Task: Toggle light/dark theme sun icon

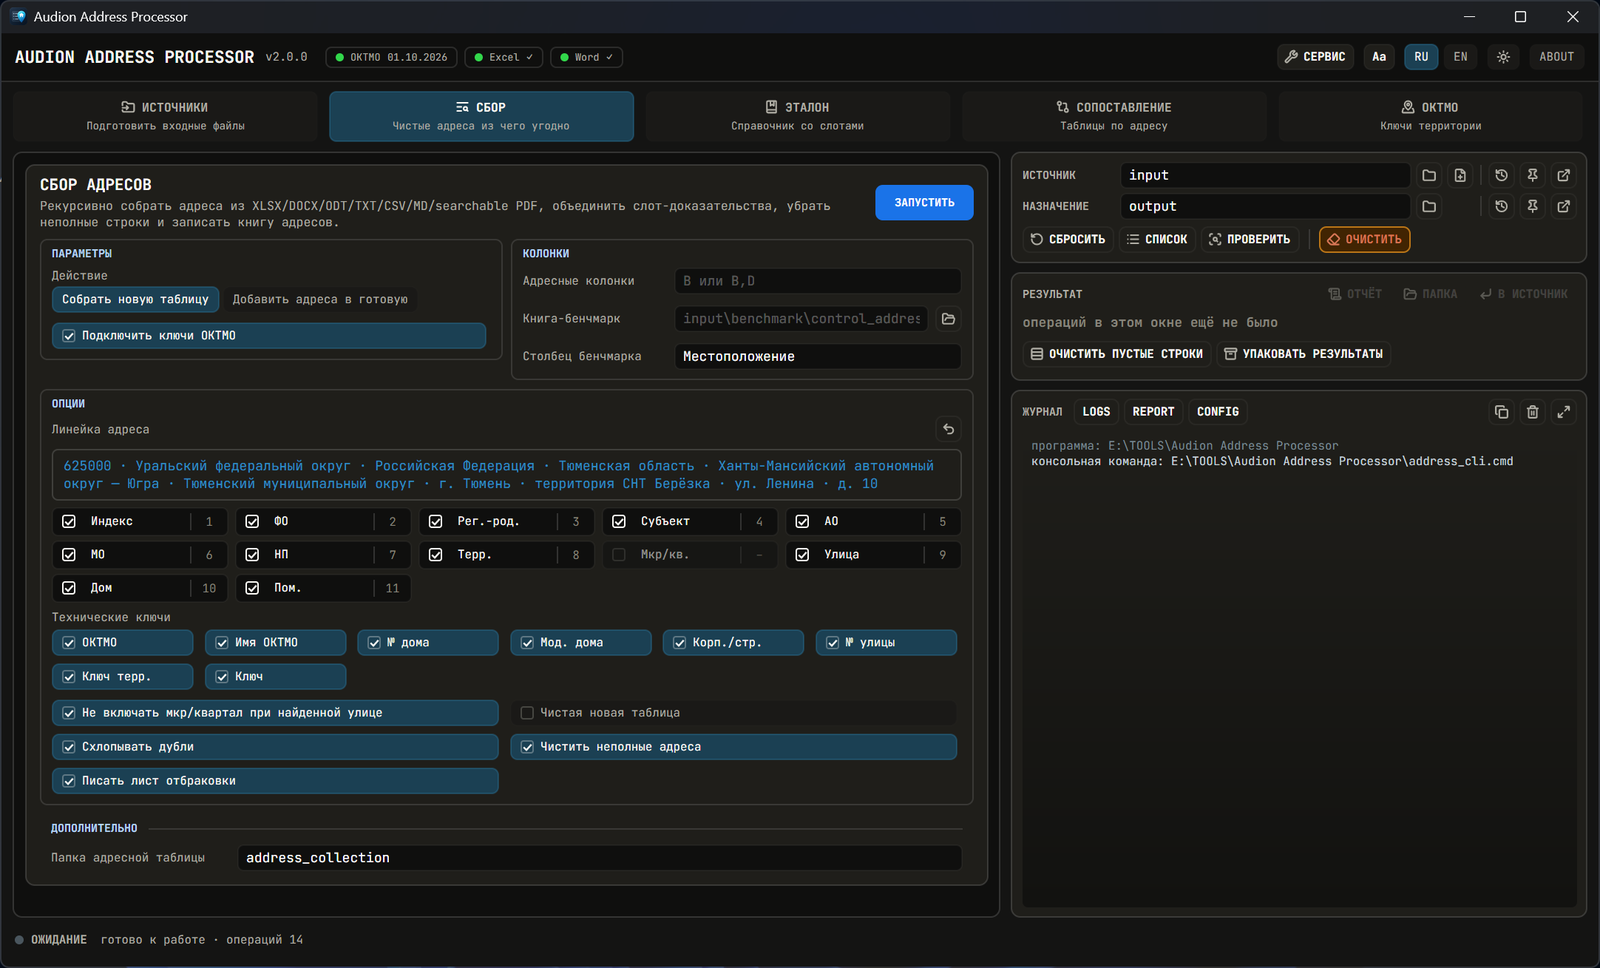Action: point(1503,57)
